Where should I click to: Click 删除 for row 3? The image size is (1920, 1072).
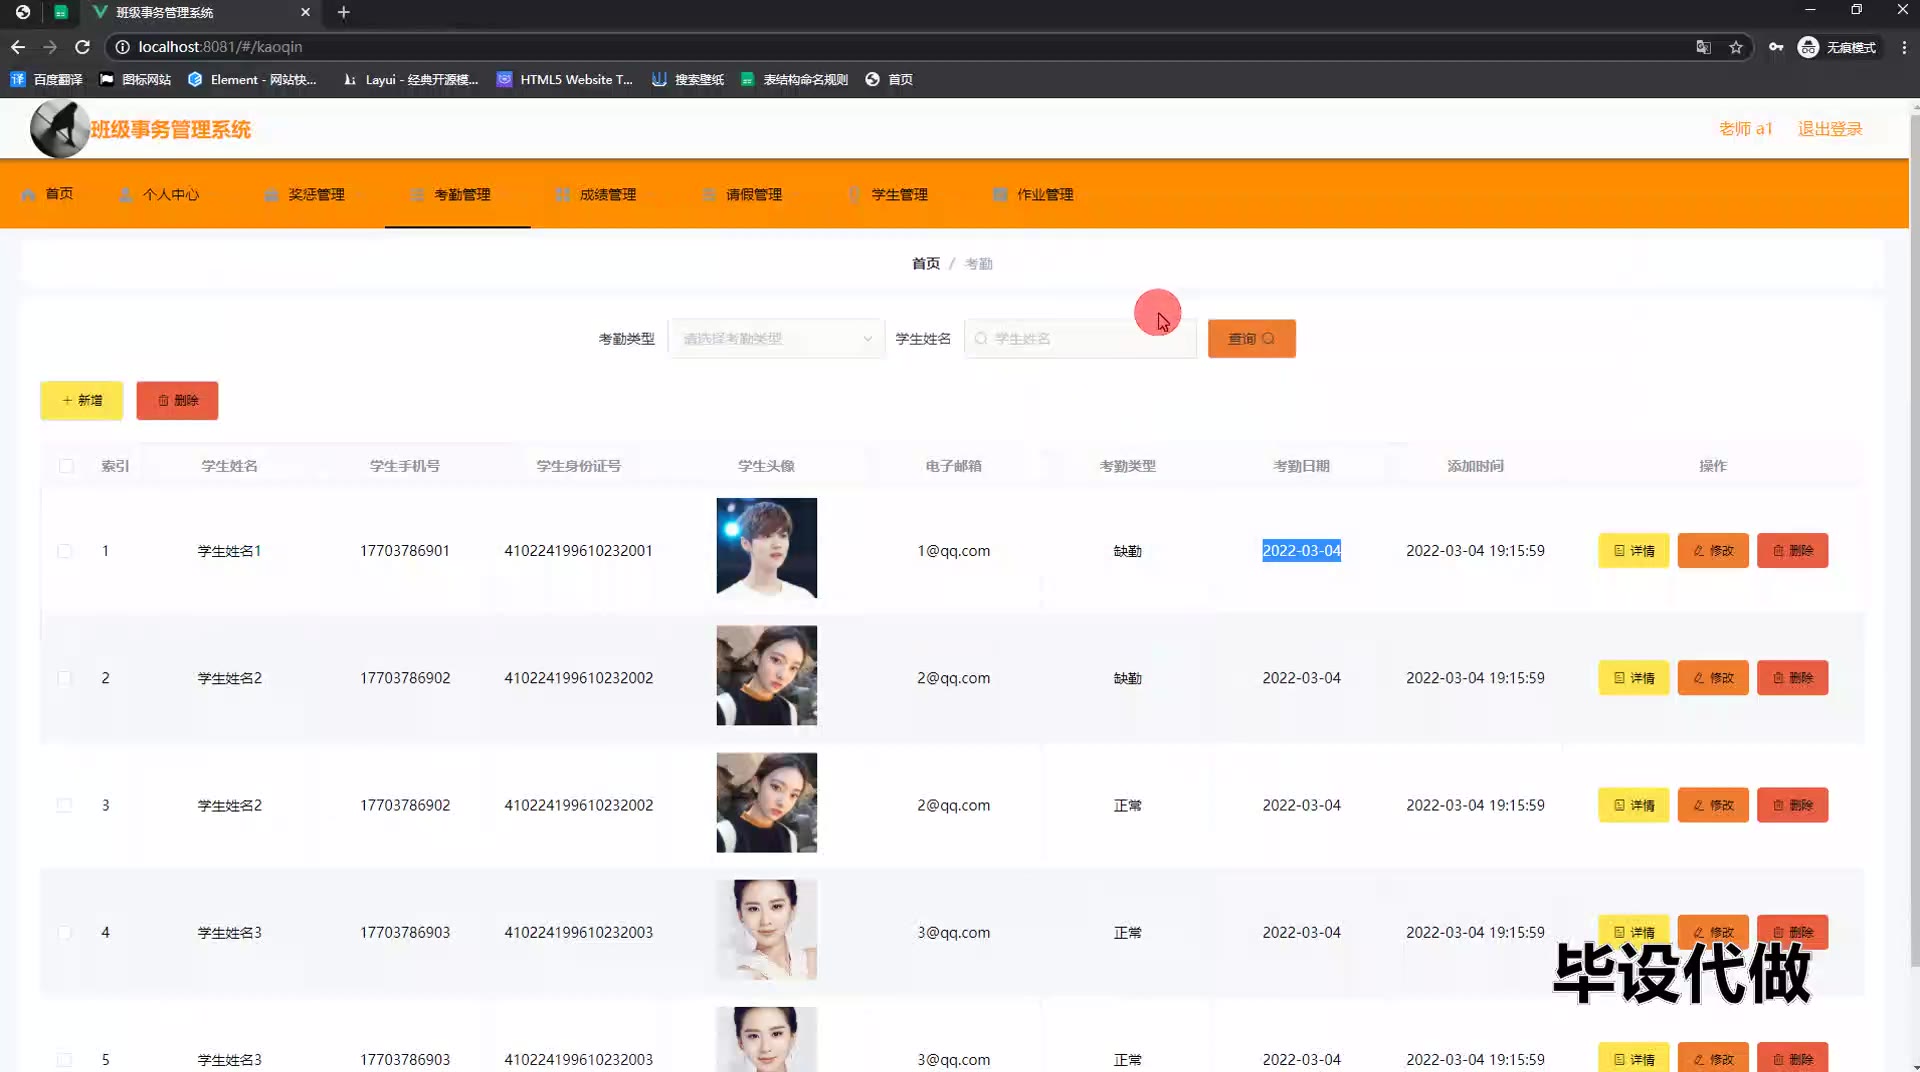pos(1793,805)
